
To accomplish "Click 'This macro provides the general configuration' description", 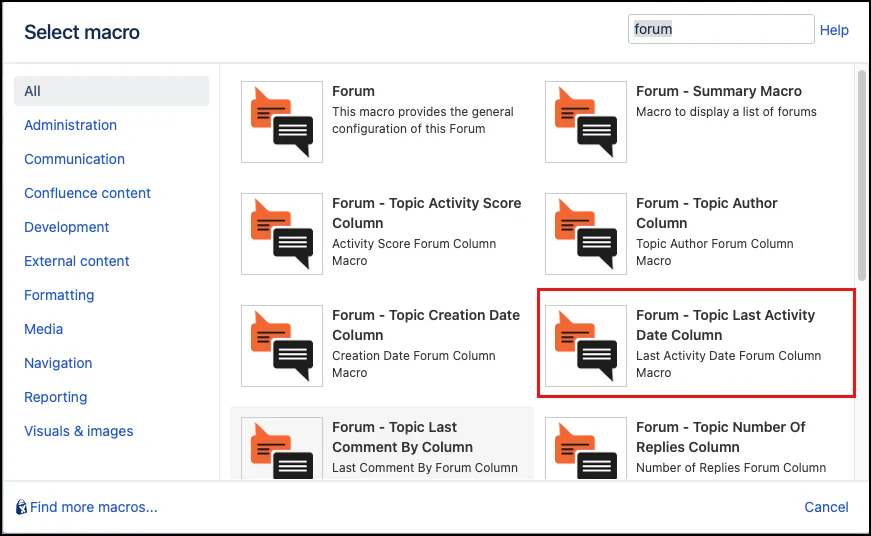I will coord(423,120).
